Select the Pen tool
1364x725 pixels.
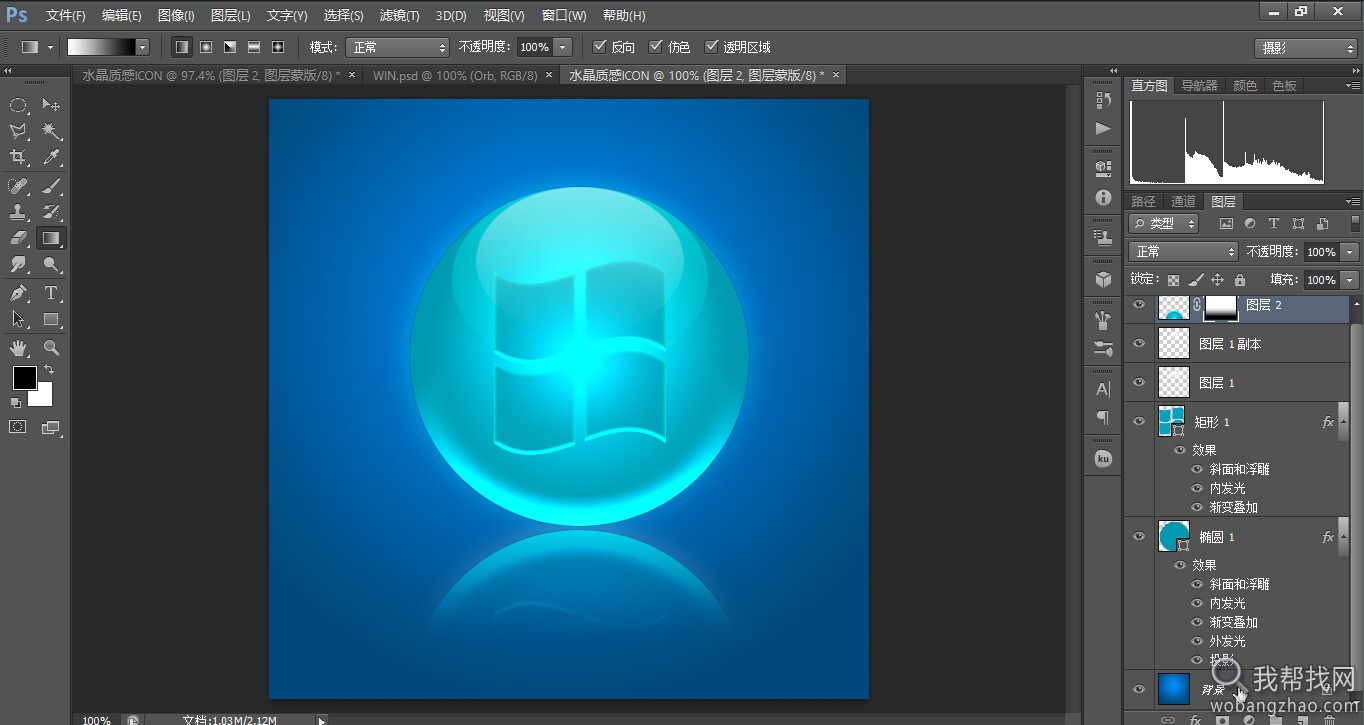pyautogui.click(x=19, y=293)
